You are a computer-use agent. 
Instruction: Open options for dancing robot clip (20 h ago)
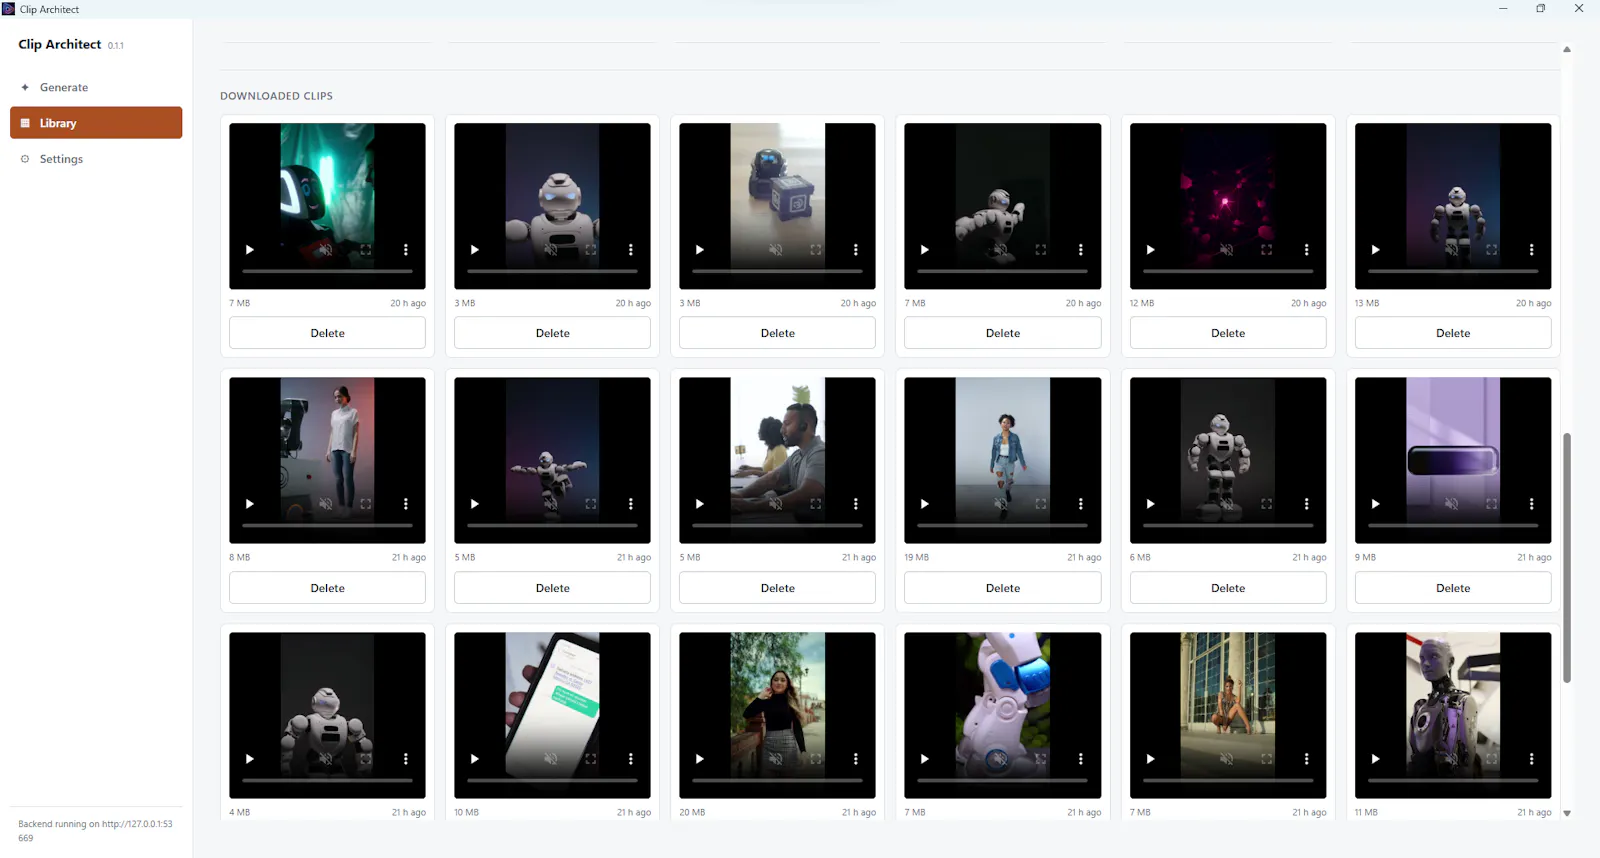click(1081, 250)
